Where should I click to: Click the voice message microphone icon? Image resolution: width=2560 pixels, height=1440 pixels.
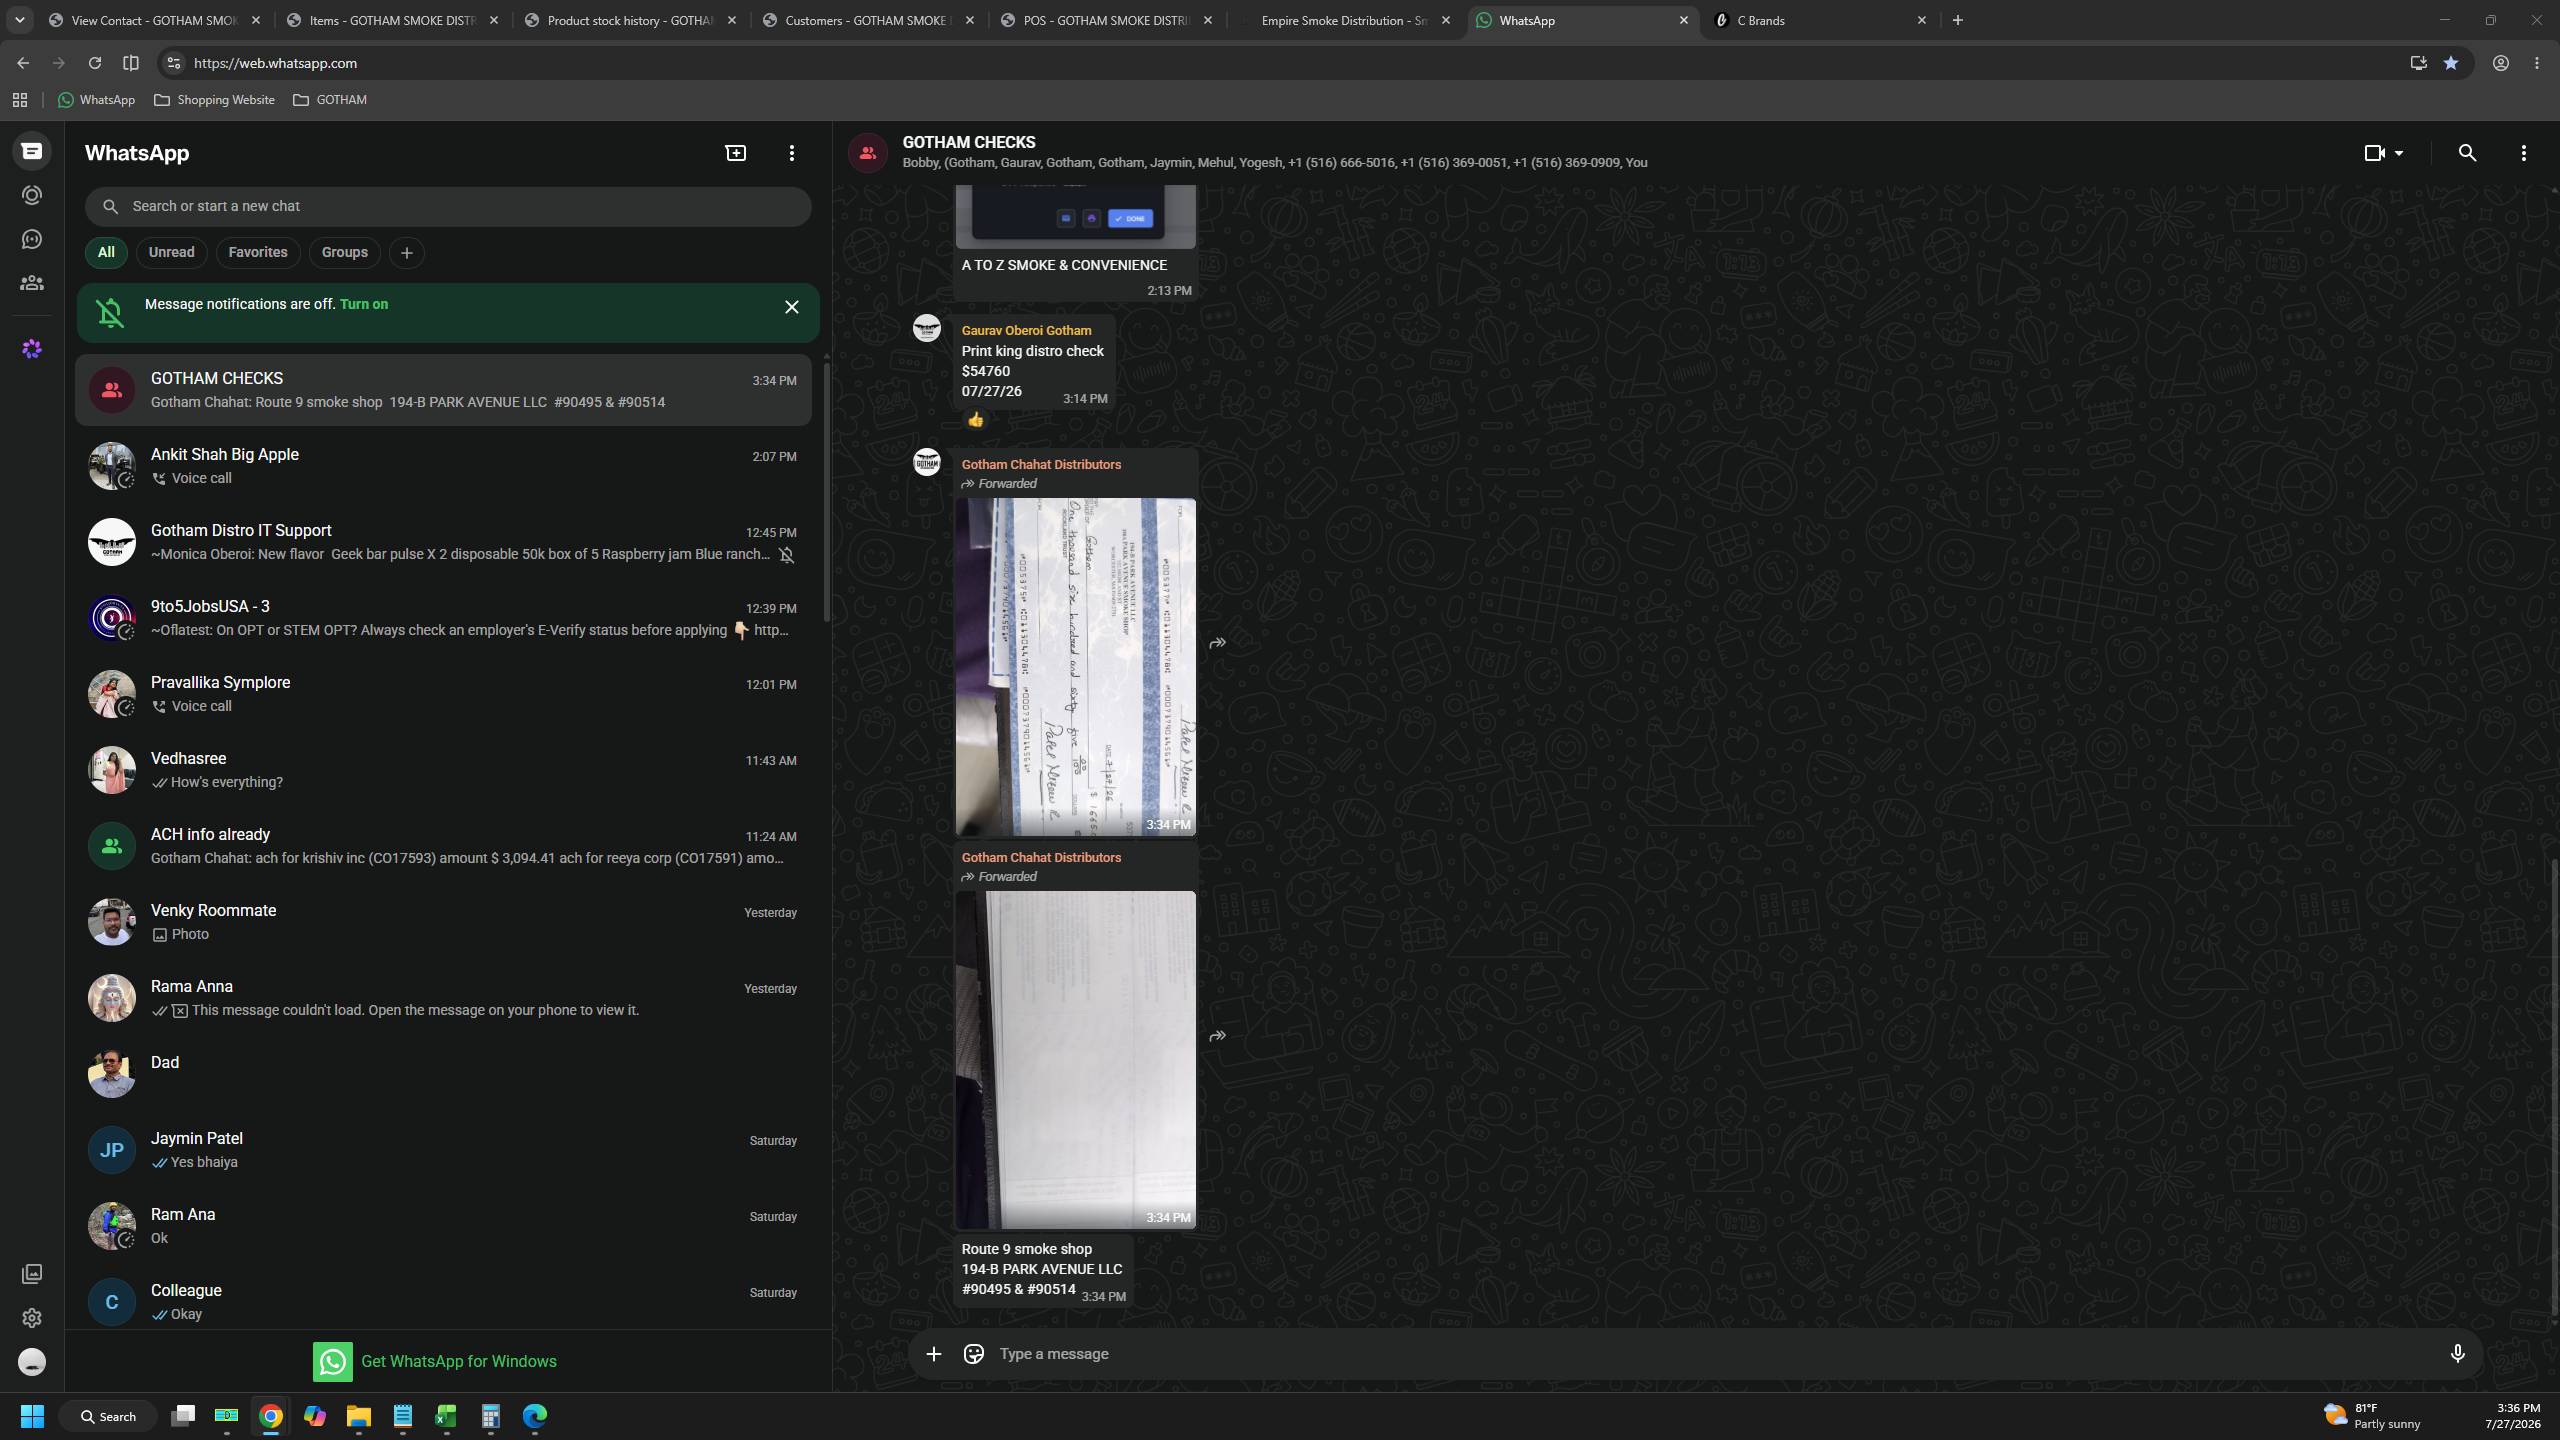pos(2457,1354)
